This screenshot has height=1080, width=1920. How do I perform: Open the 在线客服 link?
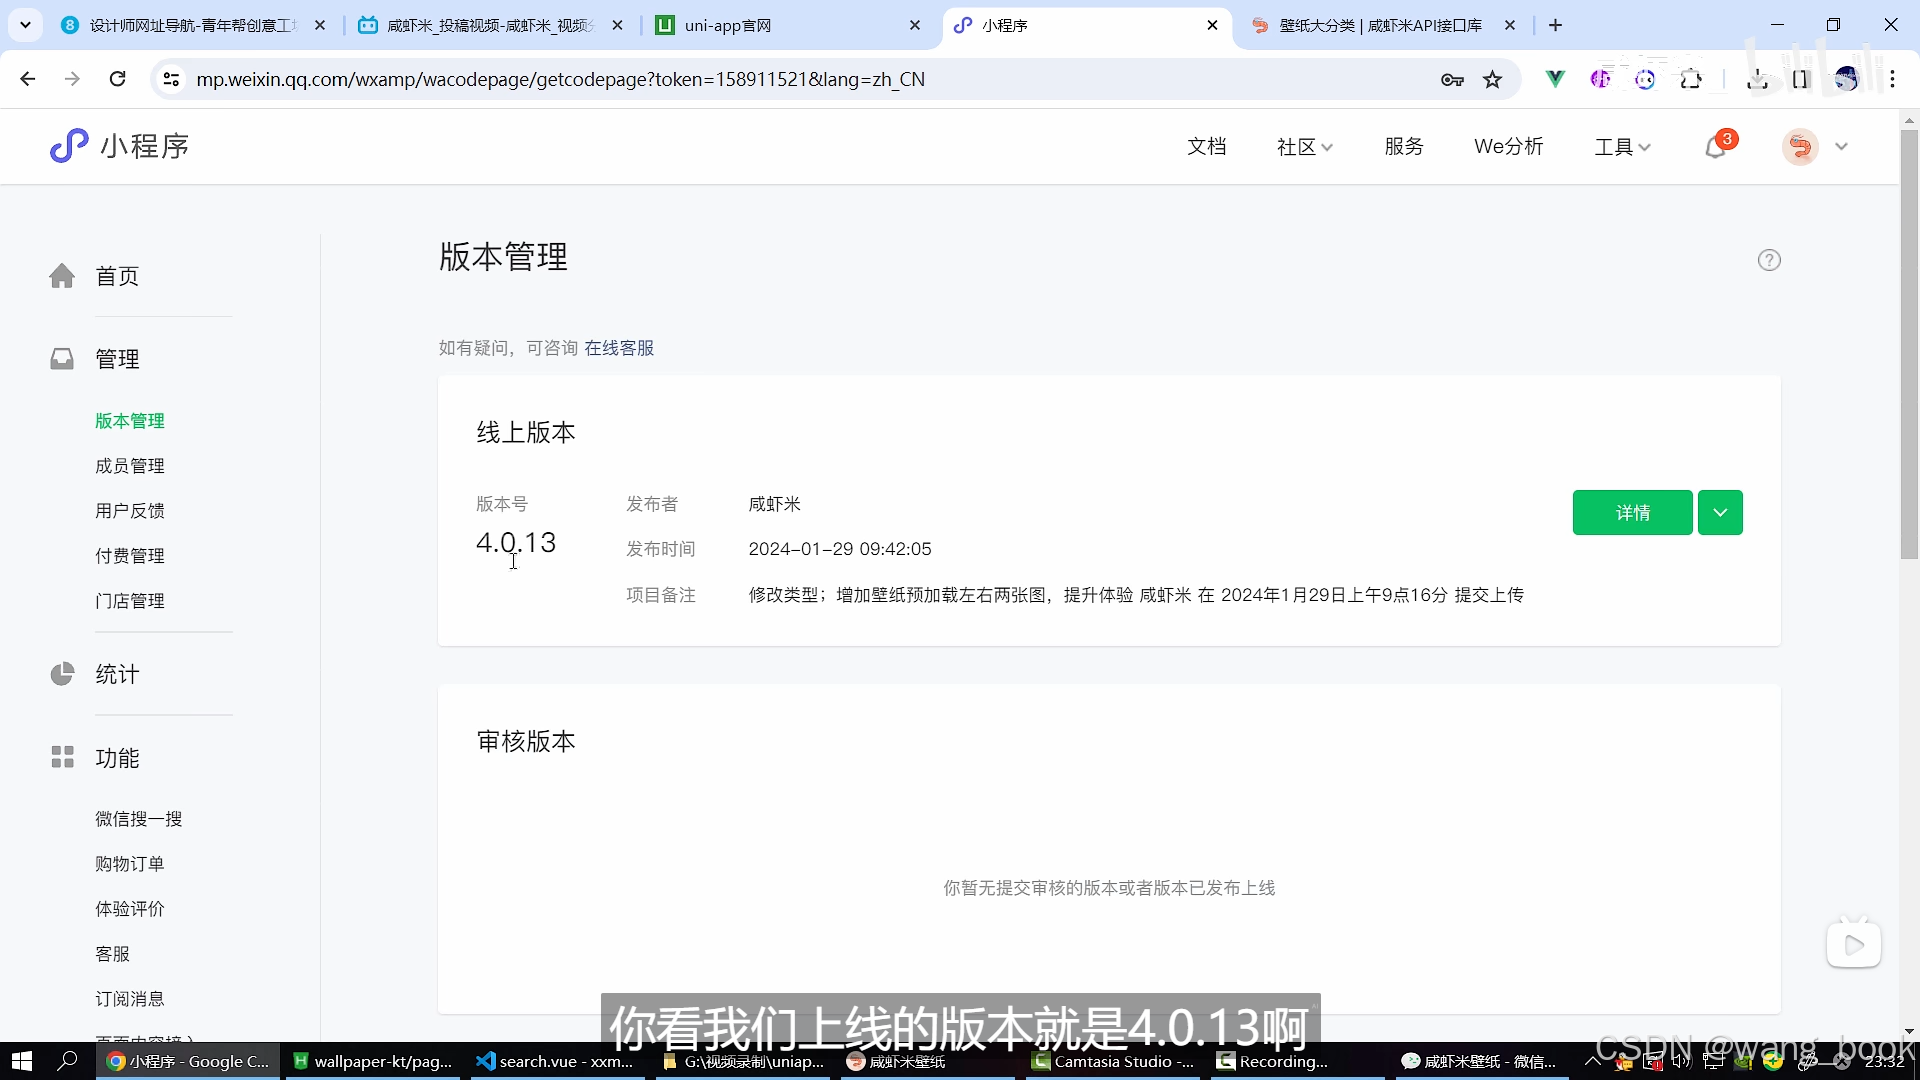(619, 348)
